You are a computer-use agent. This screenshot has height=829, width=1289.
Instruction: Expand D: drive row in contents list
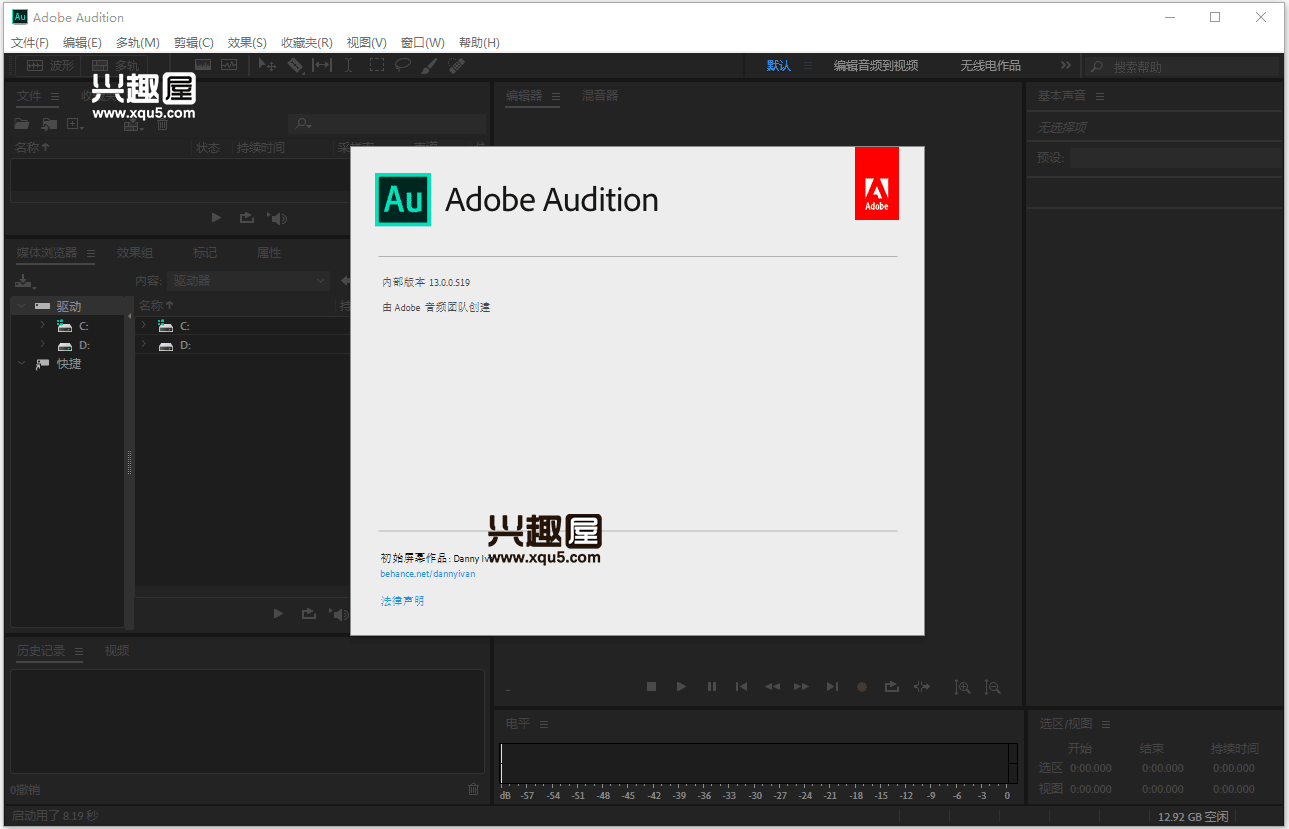(x=143, y=344)
